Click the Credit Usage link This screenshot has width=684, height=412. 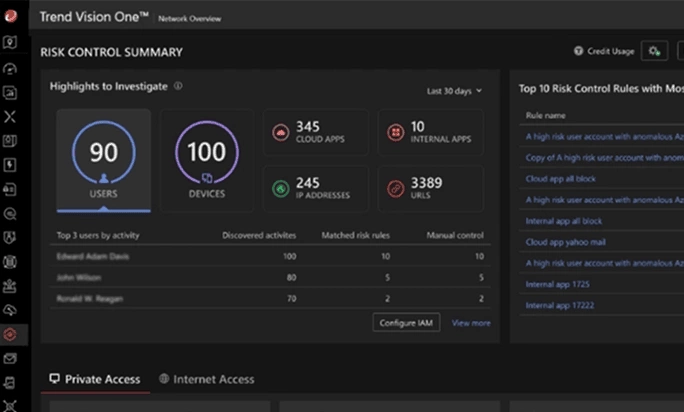pos(610,51)
